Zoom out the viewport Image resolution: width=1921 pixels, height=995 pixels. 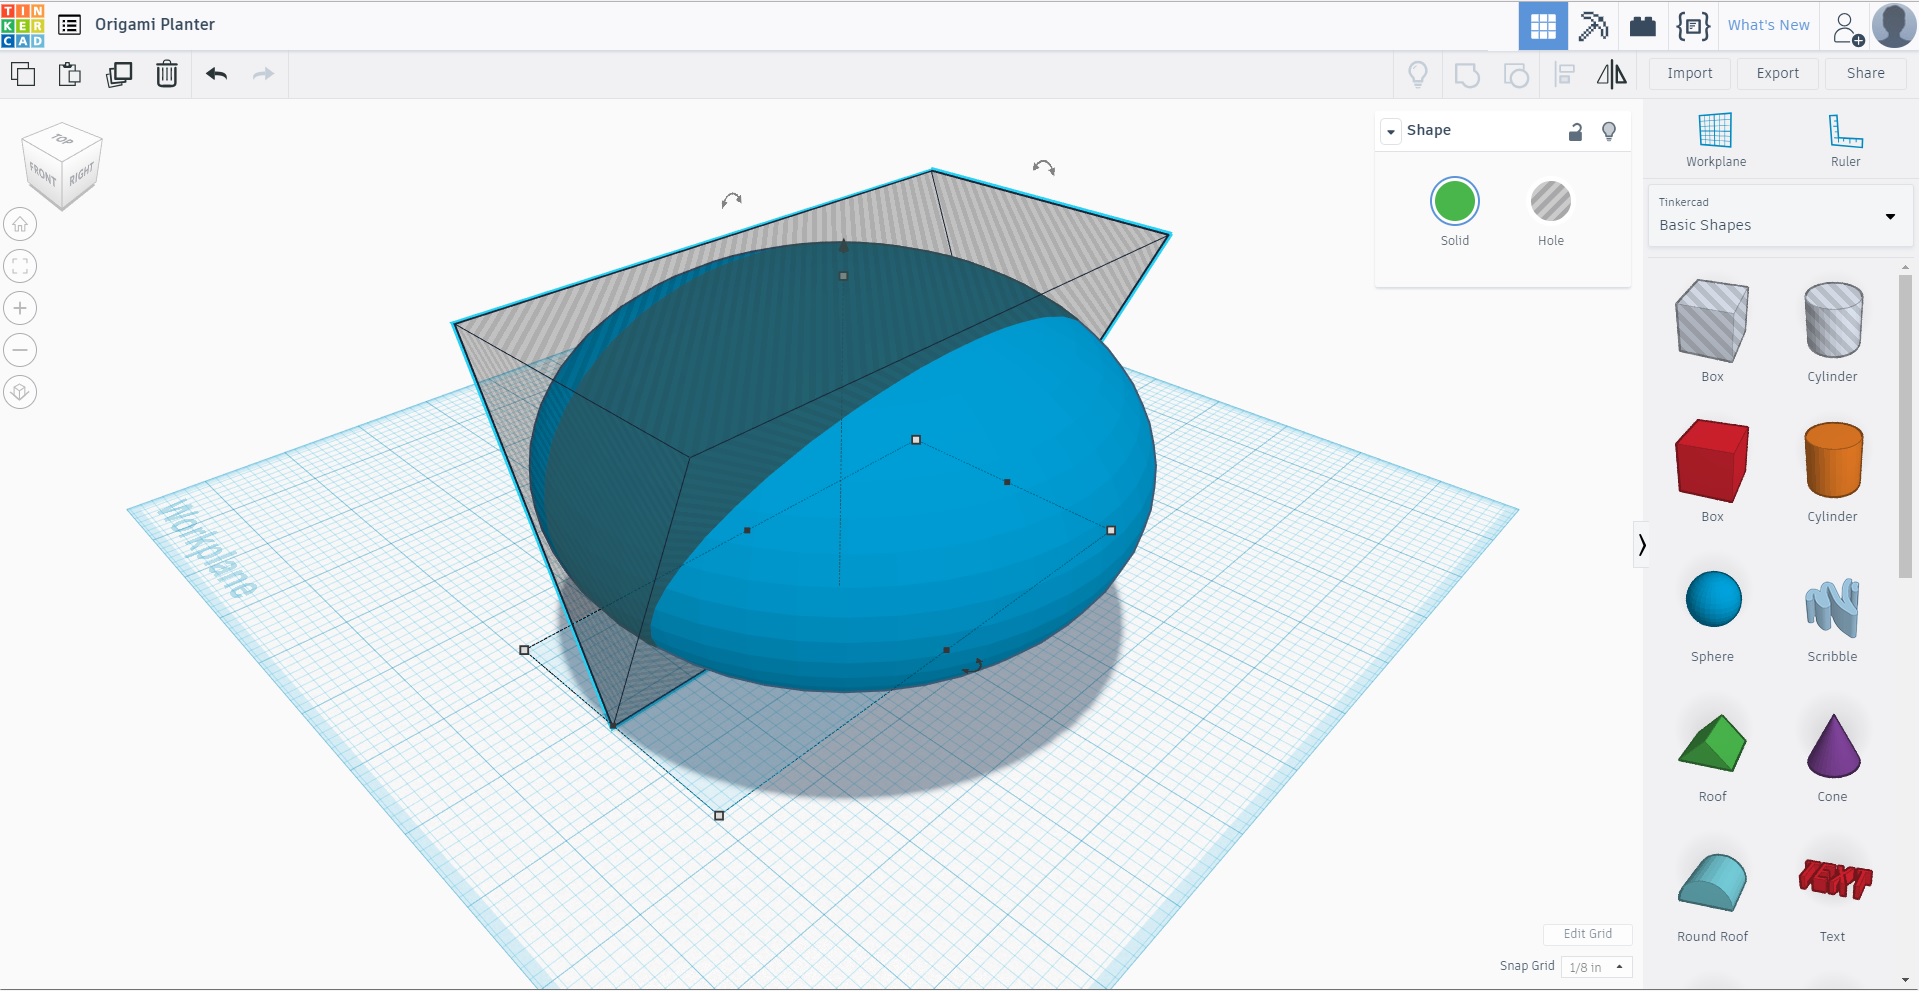pos(20,350)
